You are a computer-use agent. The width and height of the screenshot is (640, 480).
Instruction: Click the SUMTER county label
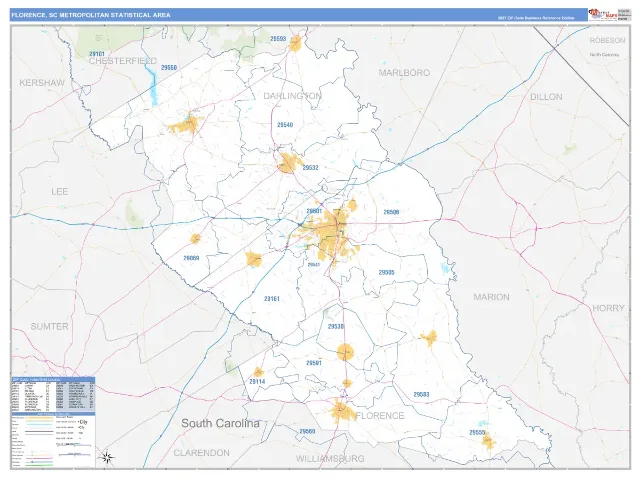49,327
